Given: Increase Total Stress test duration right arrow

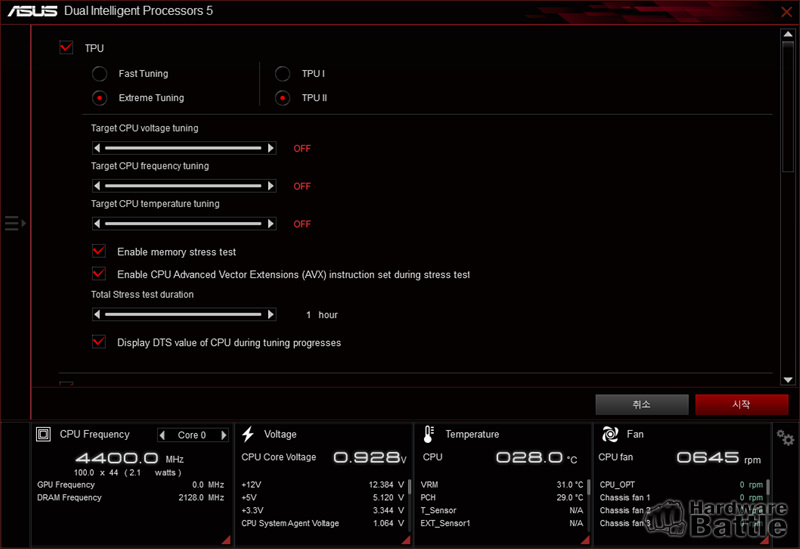Looking at the screenshot, I should pyautogui.click(x=271, y=314).
